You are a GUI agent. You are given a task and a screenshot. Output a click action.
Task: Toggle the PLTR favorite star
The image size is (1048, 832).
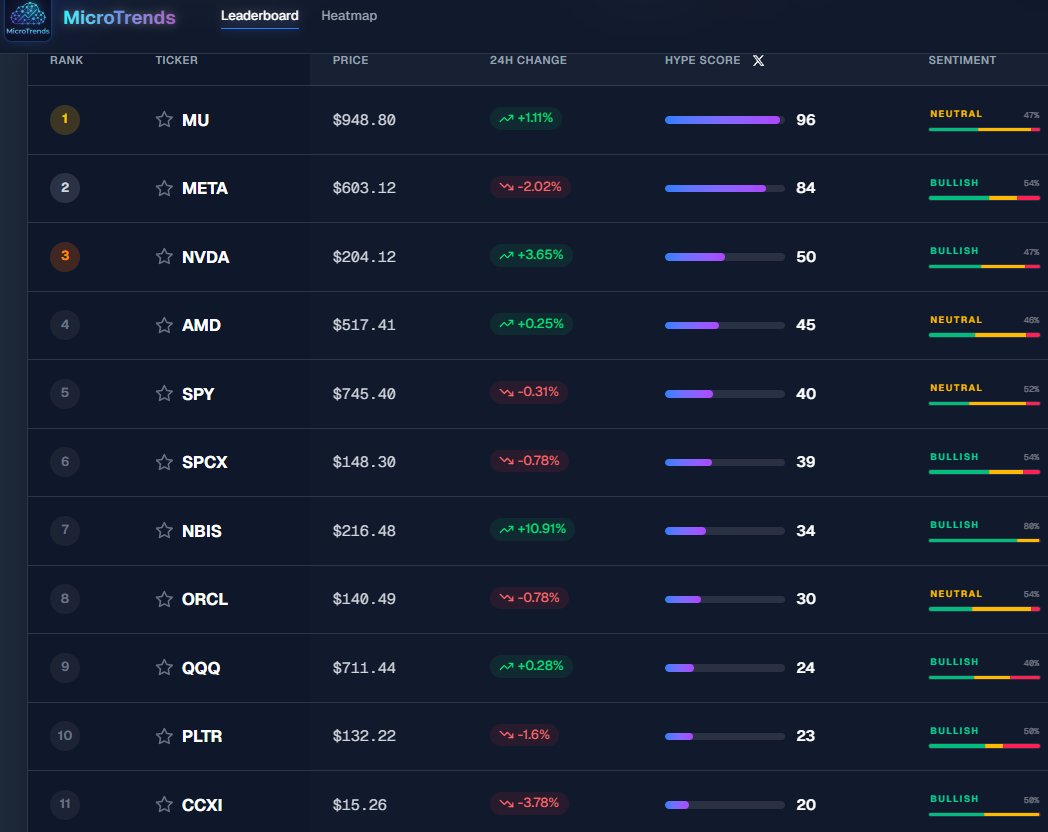(164, 736)
